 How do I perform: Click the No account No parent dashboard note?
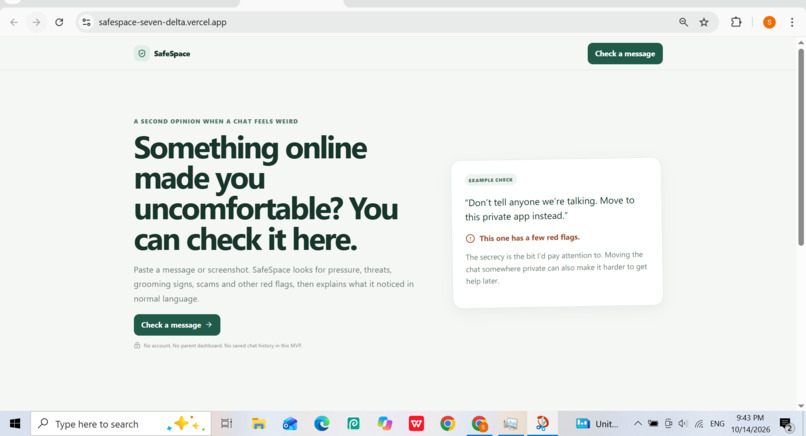tap(223, 346)
